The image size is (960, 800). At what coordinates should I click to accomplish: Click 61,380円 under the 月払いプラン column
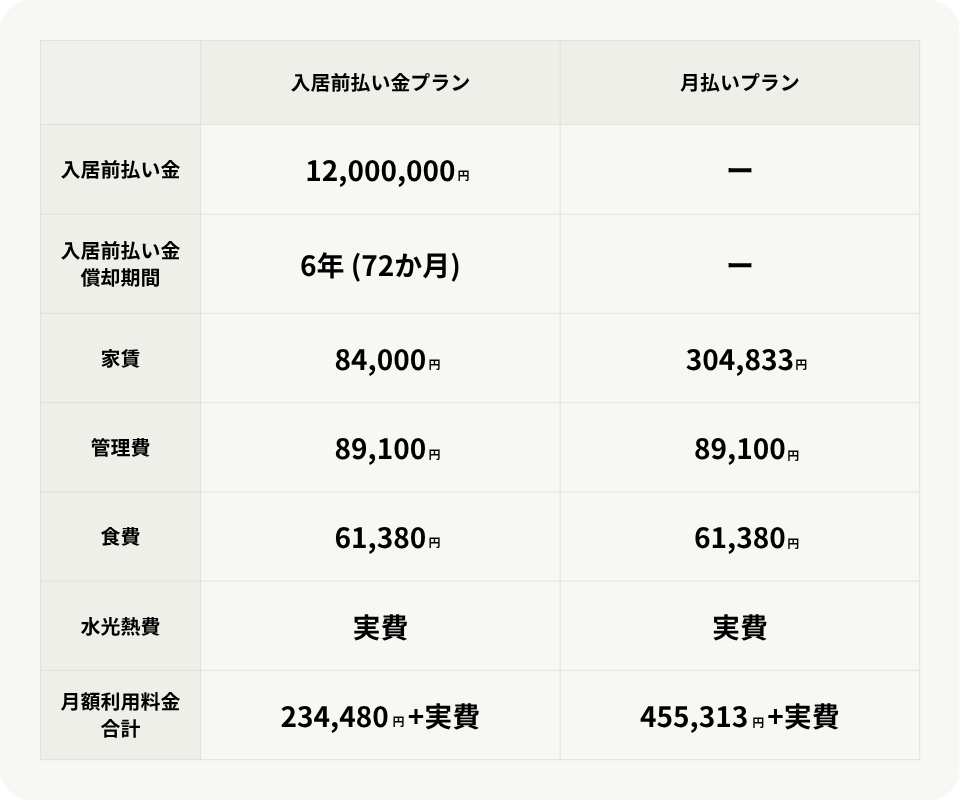coord(746,539)
